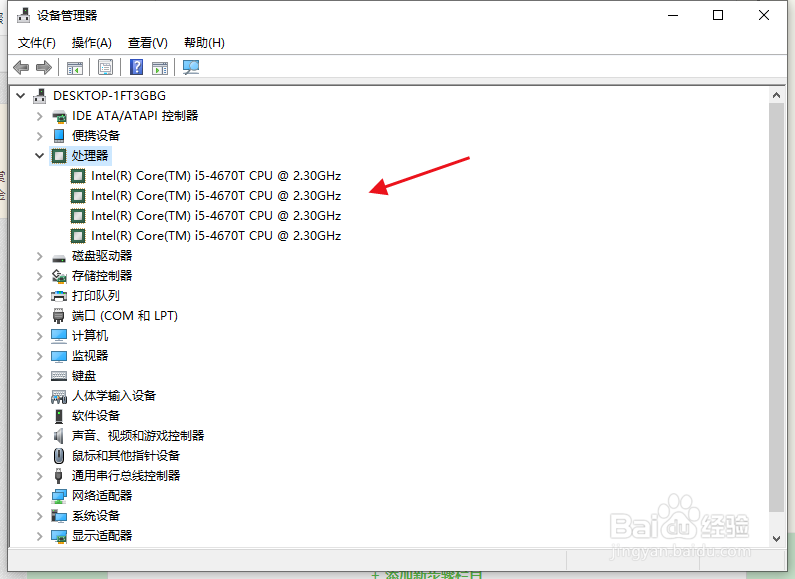Click the 声音、视频和游戏控制器 speaker icon

pos(59,436)
